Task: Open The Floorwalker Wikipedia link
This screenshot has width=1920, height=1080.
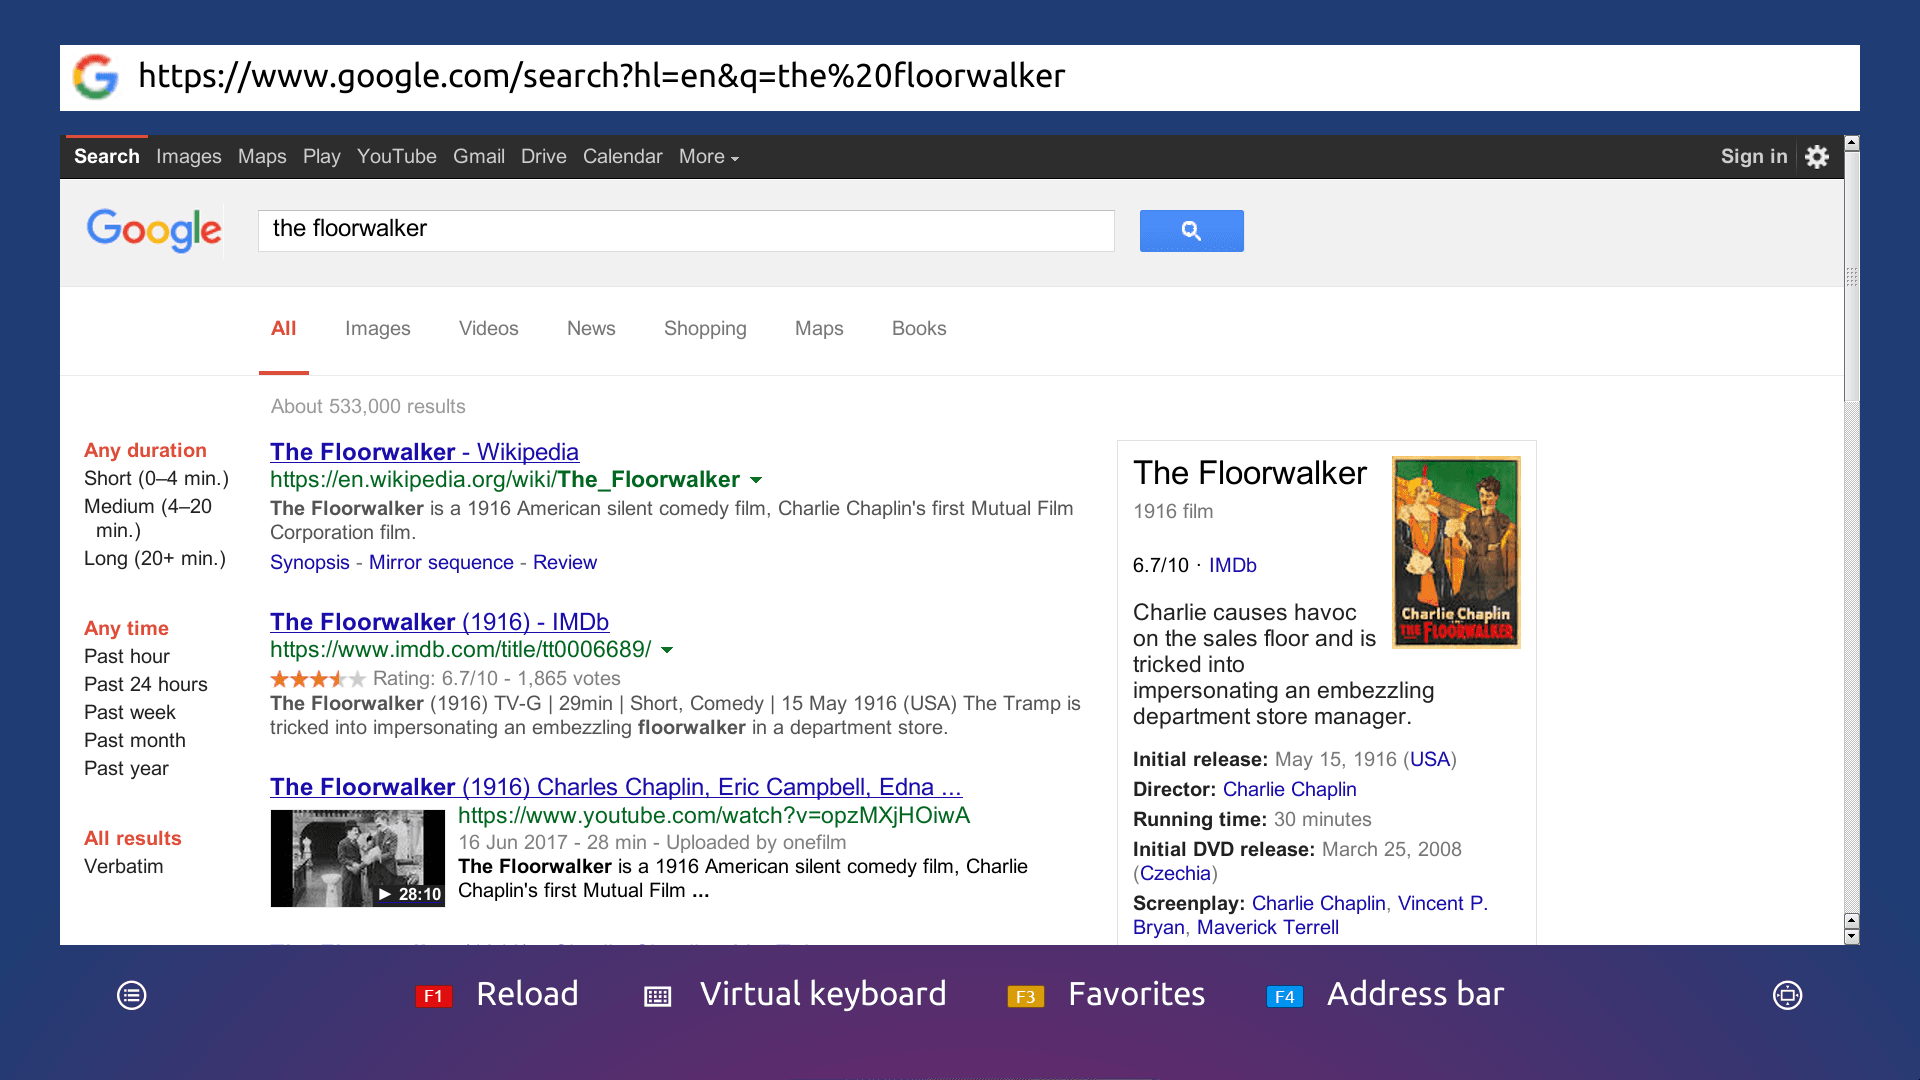Action: point(424,452)
